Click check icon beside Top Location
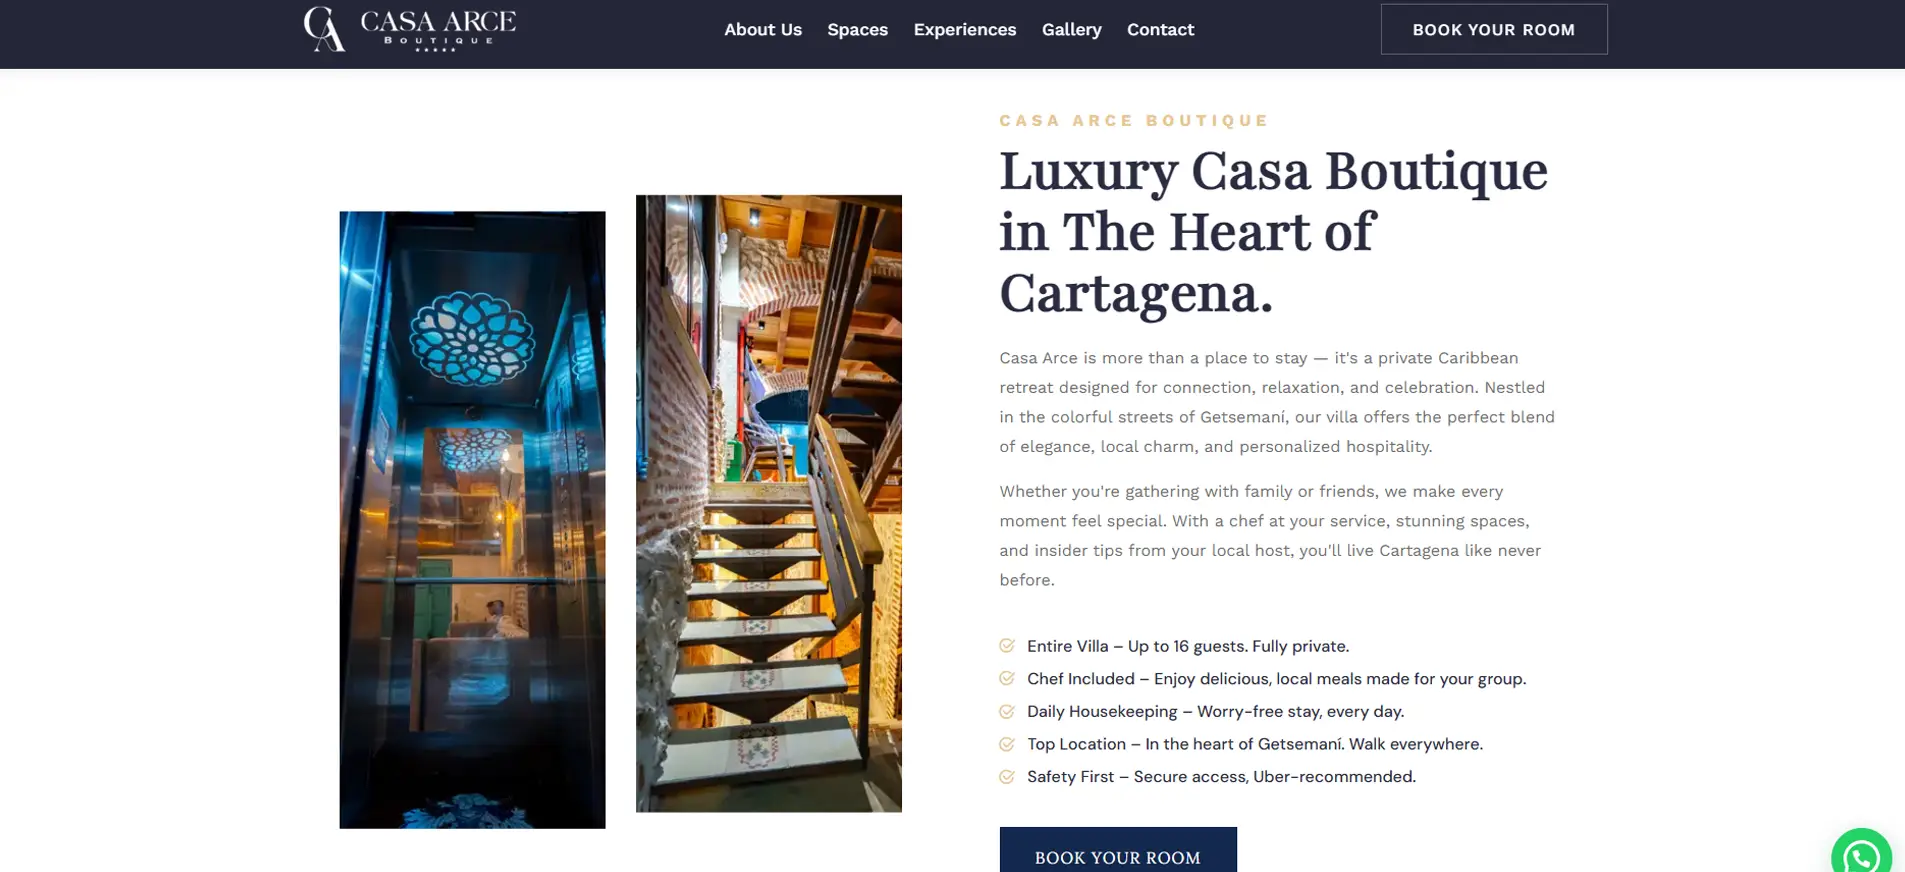Image resolution: width=1905 pixels, height=872 pixels. pyautogui.click(x=1007, y=744)
